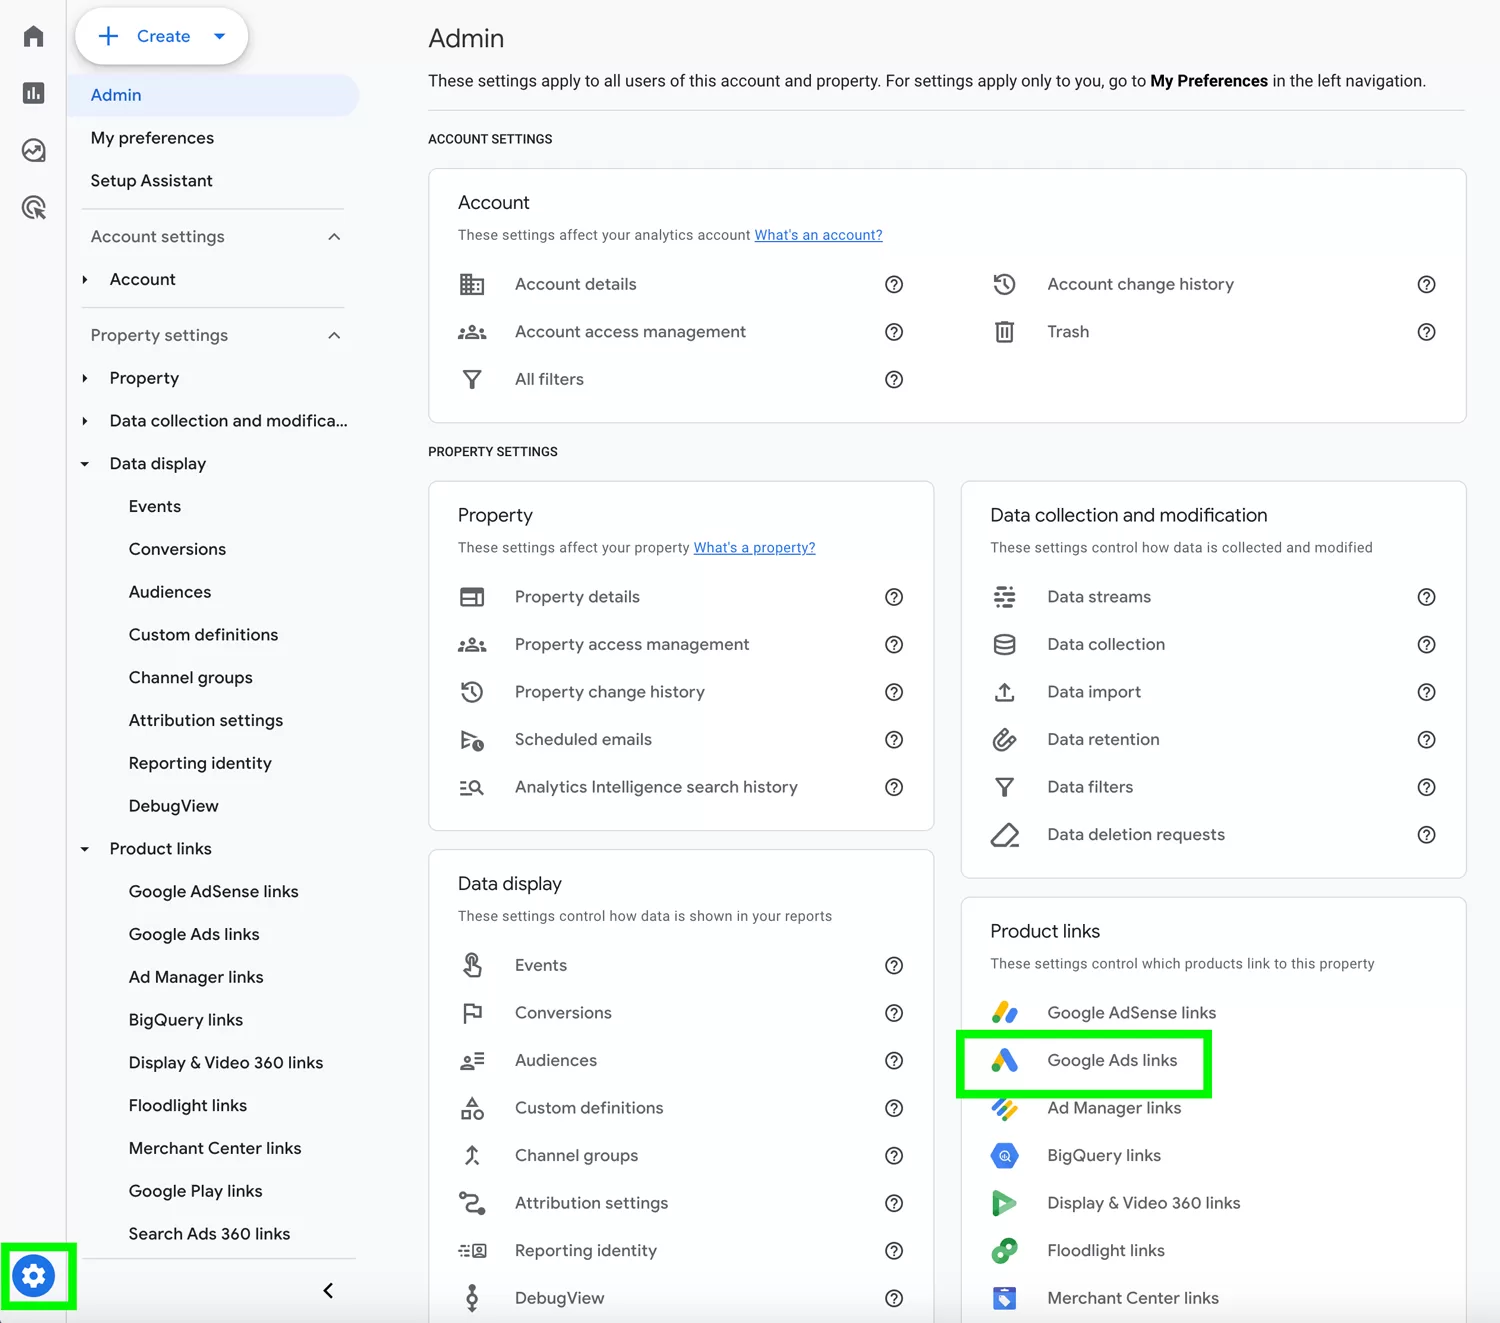Click the All filters funnel icon
This screenshot has width=1500, height=1323.
coord(472,379)
